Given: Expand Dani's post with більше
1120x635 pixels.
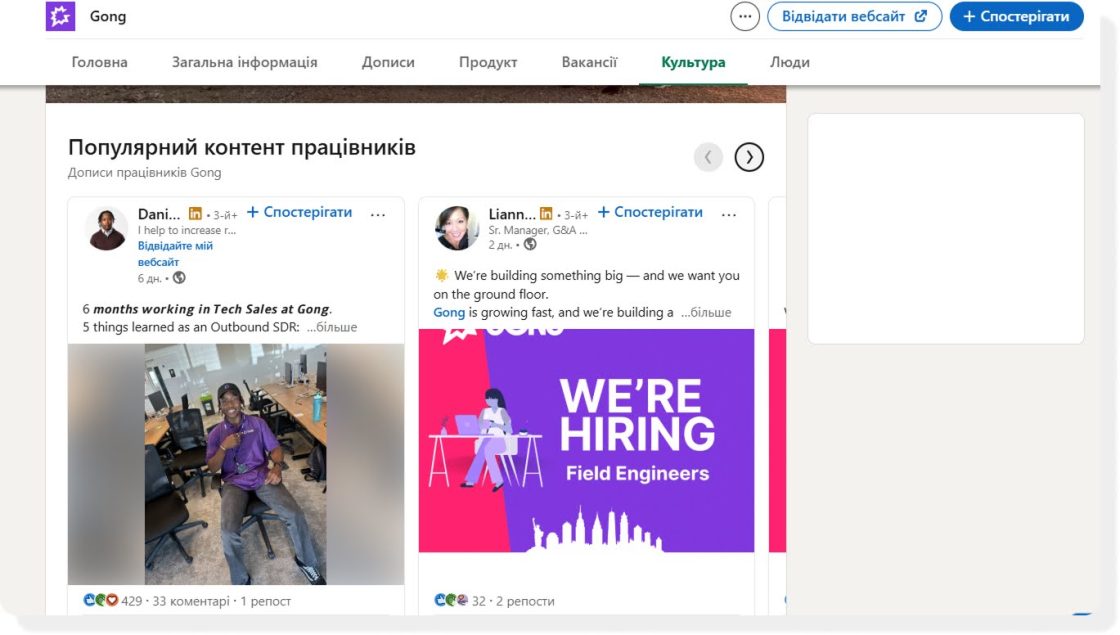Looking at the screenshot, I should pyautogui.click(x=332, y=327).
